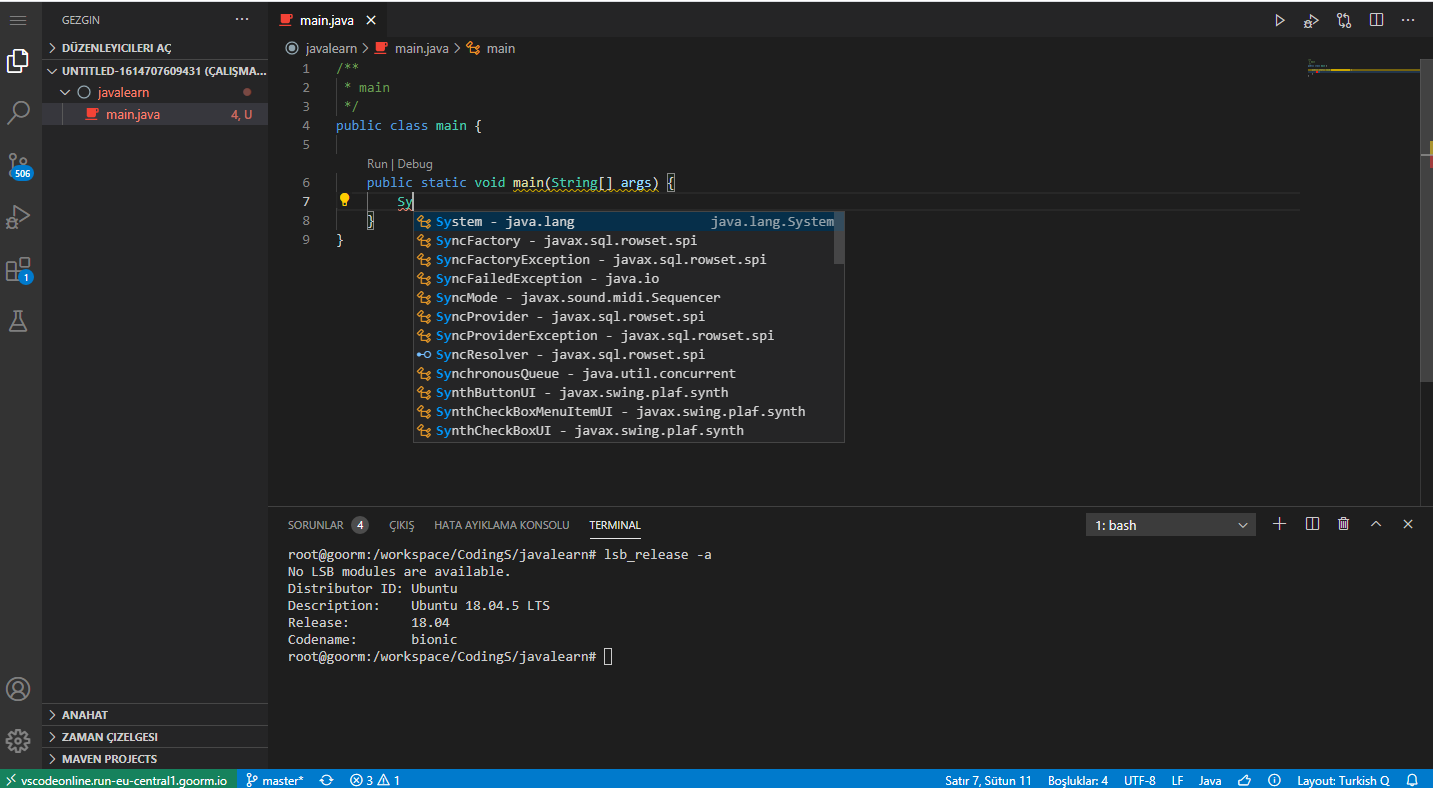Close the main.java editor tab
Image resolution: width=1433 pixels, height=788 pixels.
click(x=372, y=20)
